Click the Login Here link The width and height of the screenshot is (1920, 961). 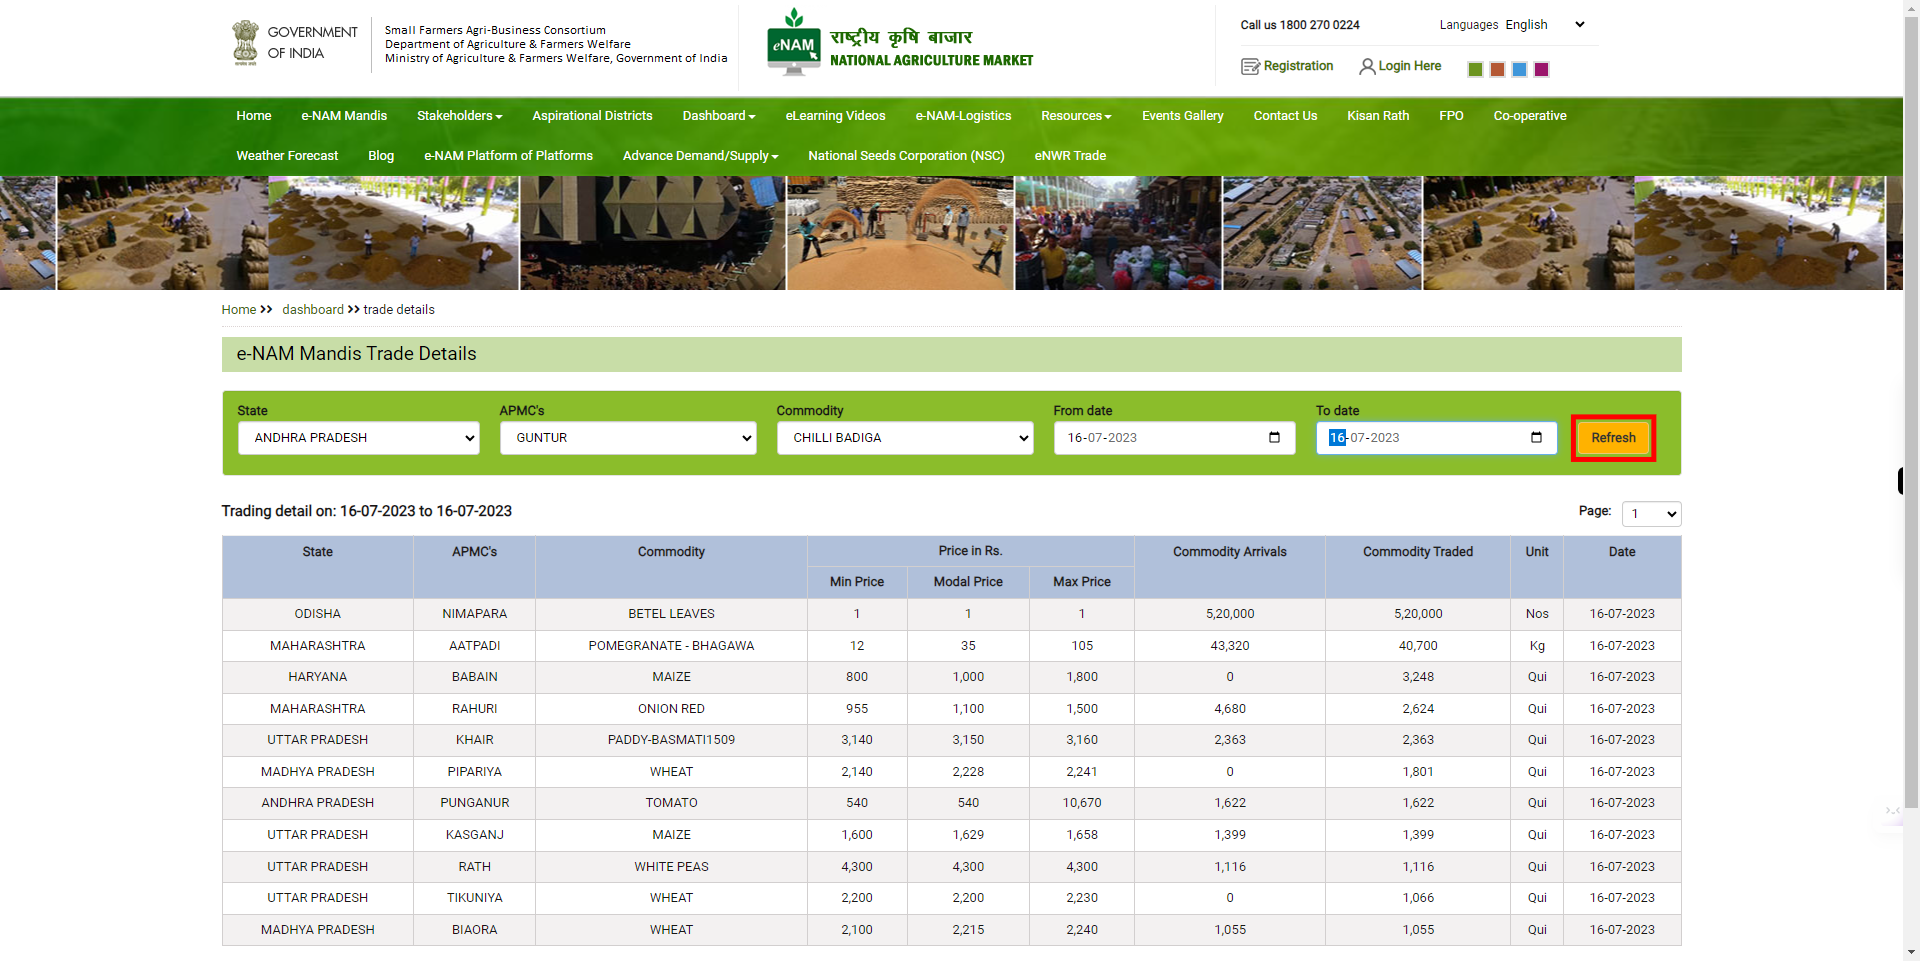pyautogui.click(x=1409, y=66)
